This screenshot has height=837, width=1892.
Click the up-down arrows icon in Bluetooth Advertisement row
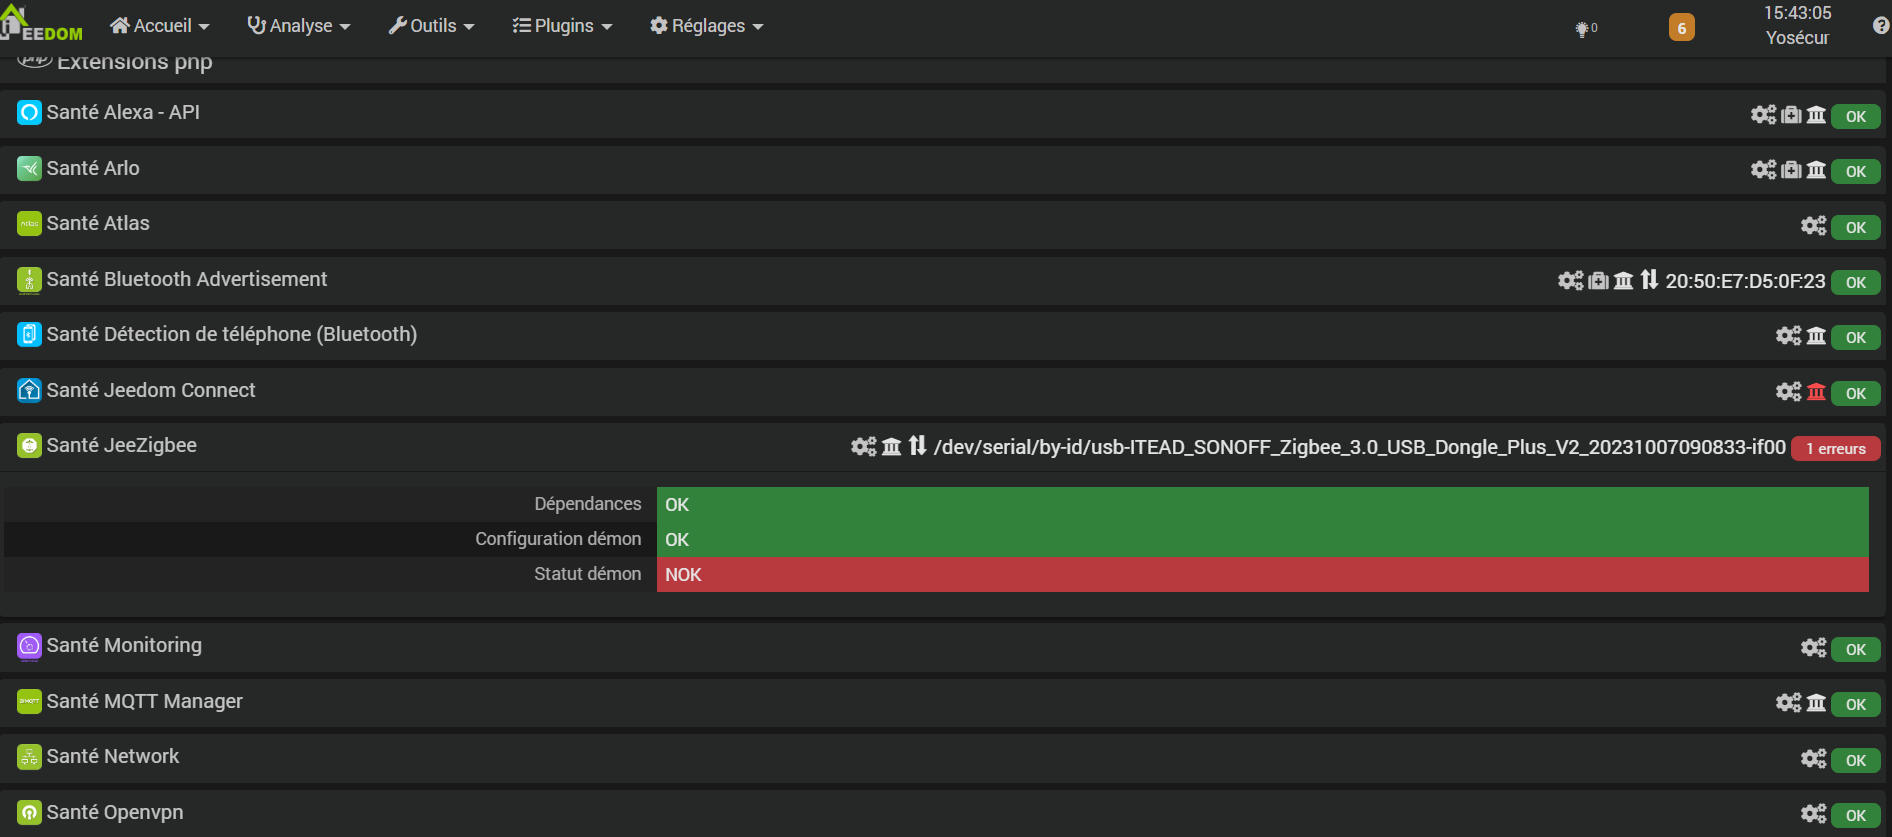coord(1649,280)
